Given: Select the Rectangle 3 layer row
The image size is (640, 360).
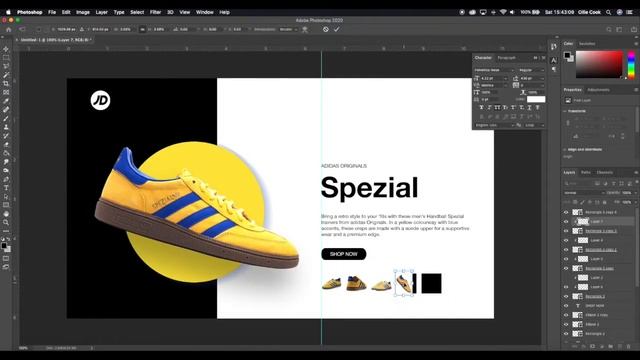Looking at the screenshot, I should pos(598,296).
